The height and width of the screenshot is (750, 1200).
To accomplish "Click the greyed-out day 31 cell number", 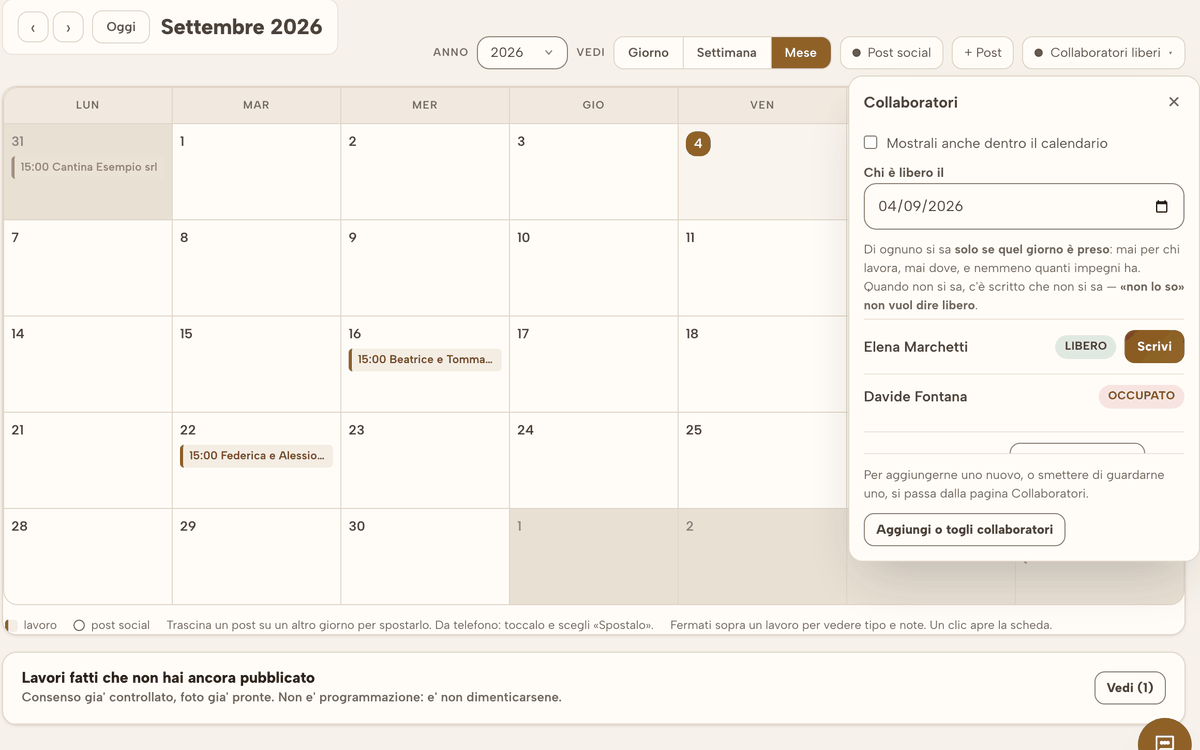I will point(17,142).
